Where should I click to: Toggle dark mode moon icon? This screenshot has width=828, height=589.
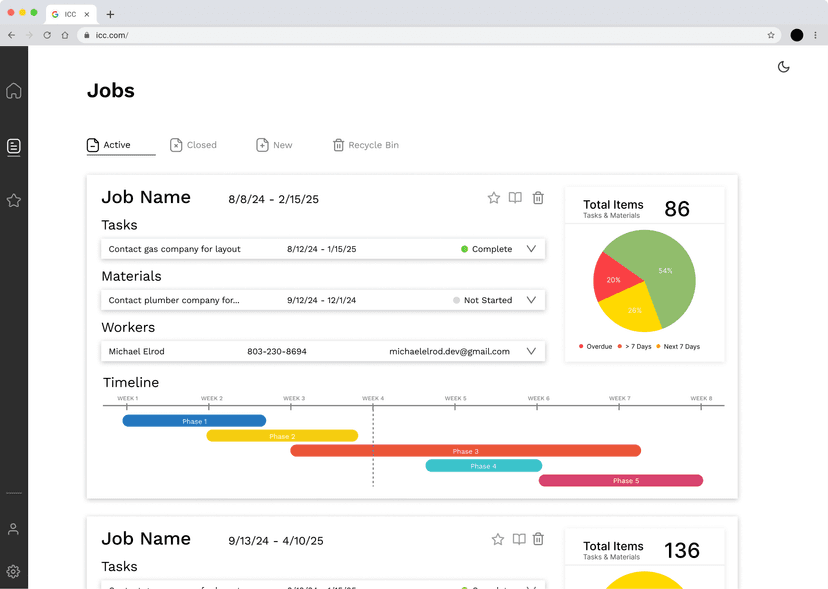click(x=783, y=67)
